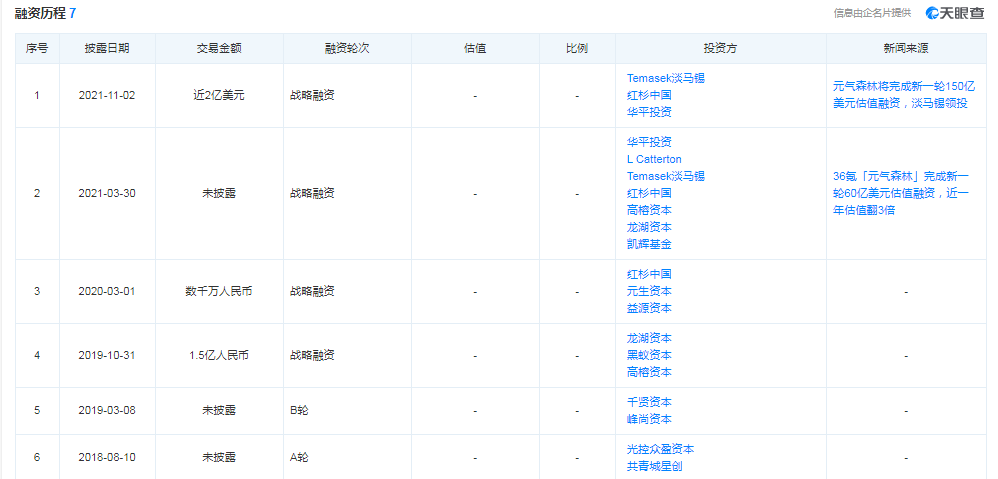This screenshot has width=998, height=479.
Task: Open 千贤资本 investor link
Action: point(649,402)
